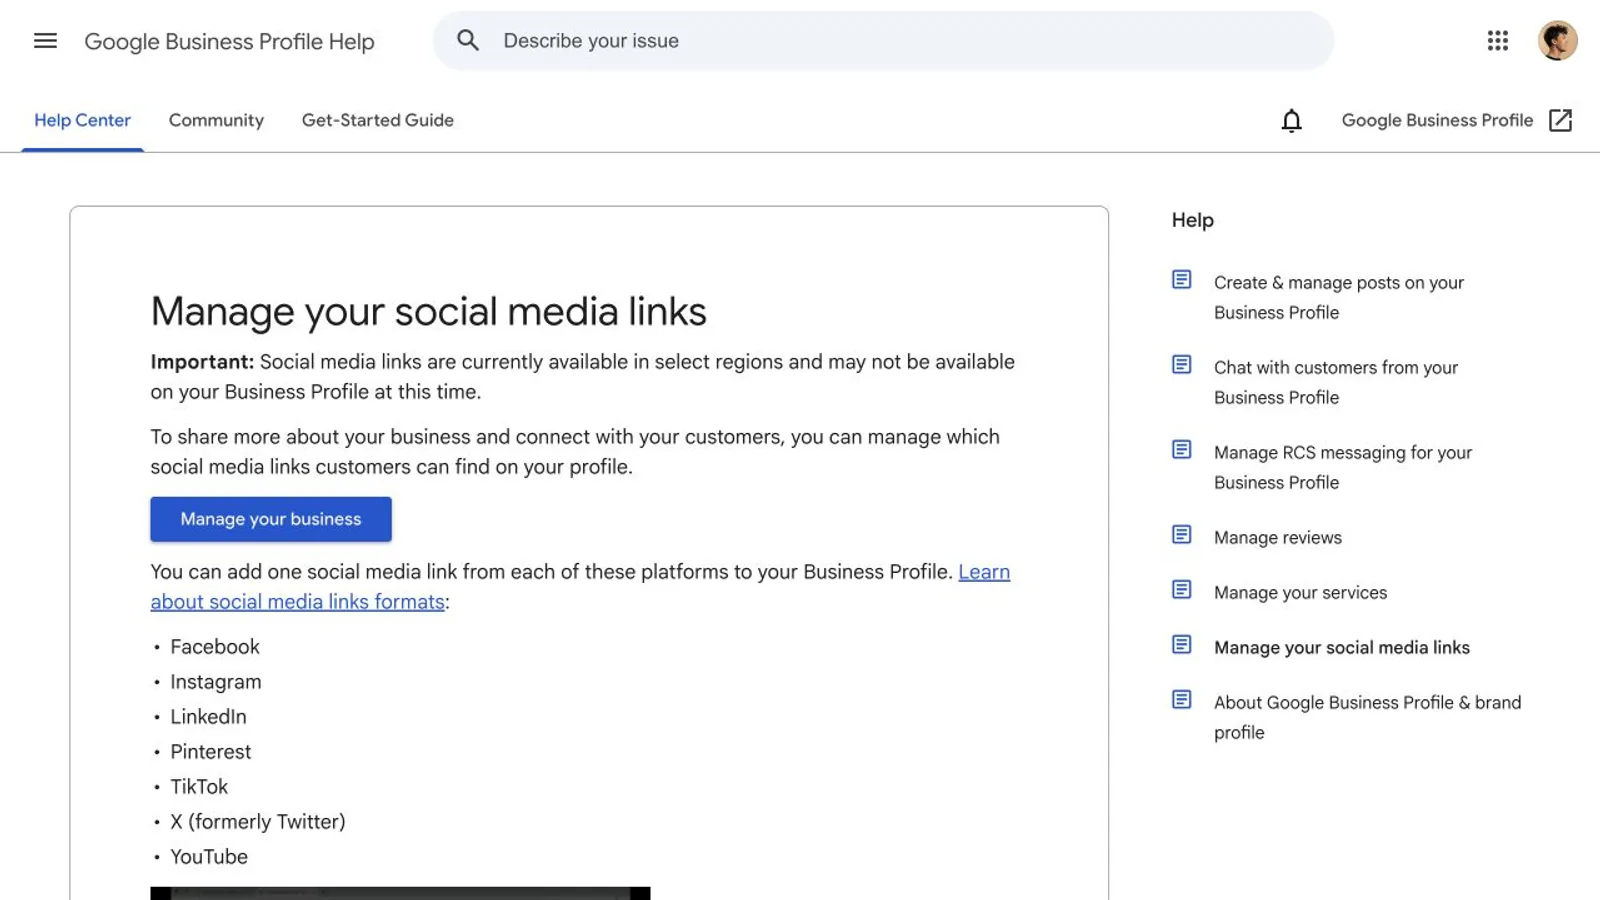Screen dimensions: 1600x900
Task: Click the page heading Manage your social media links
Action: pos(428,312)
